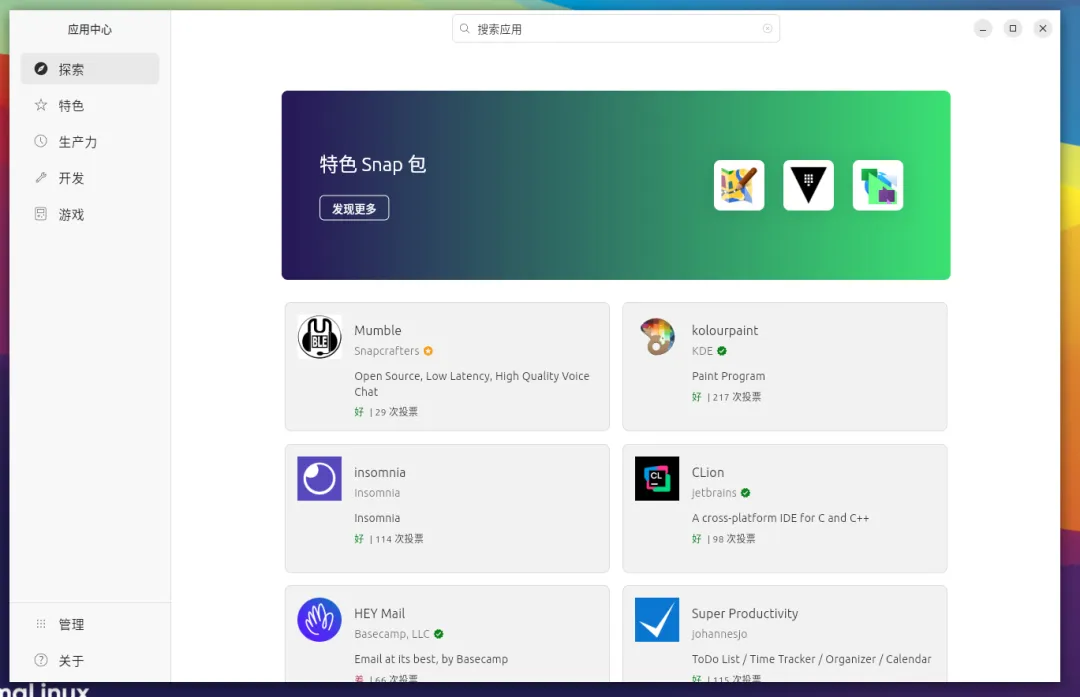Open the black triangle featured snap icon
The image size is (1080, 697).
tap(809, 185)
